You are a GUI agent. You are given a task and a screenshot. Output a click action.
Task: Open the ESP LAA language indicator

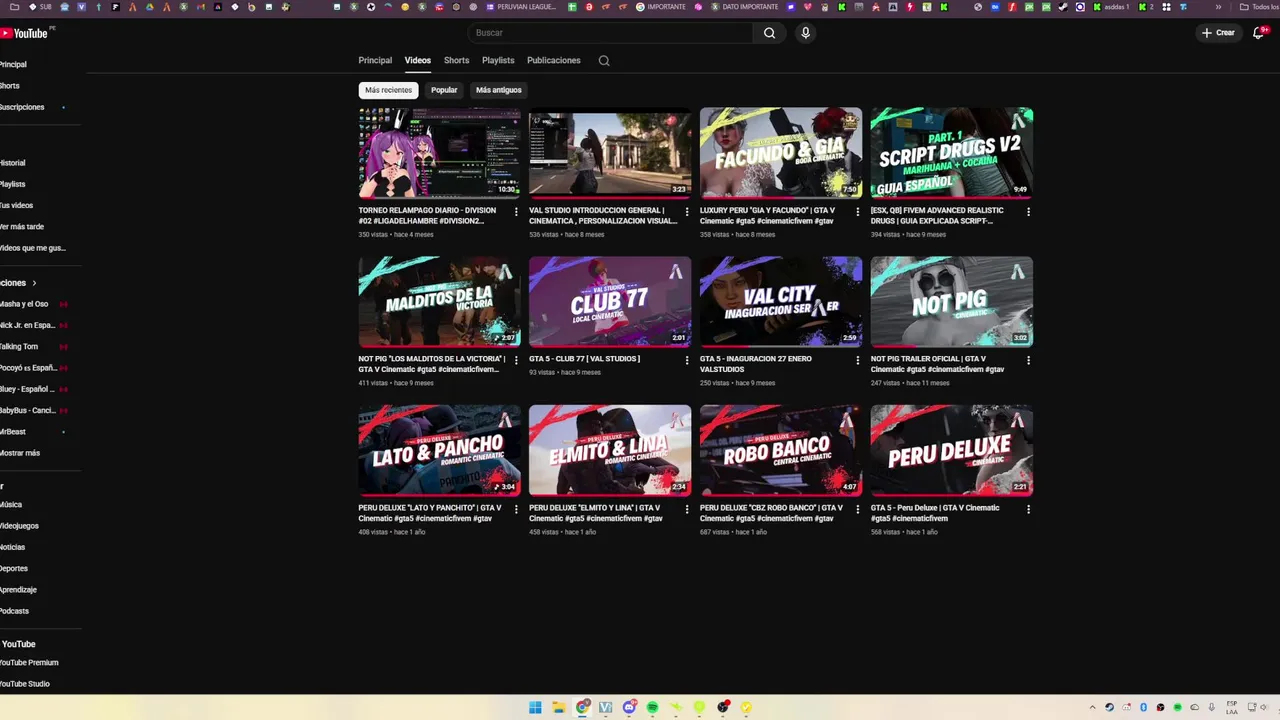pyautogui.click(x=1232, y=707)
